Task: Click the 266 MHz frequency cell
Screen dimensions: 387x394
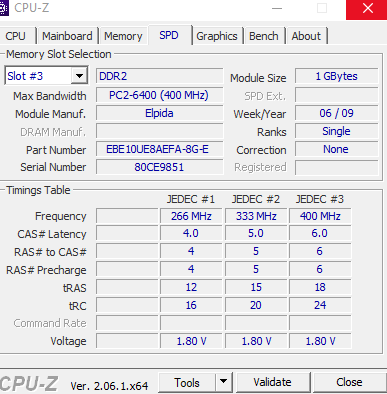Action: [191, 216]
